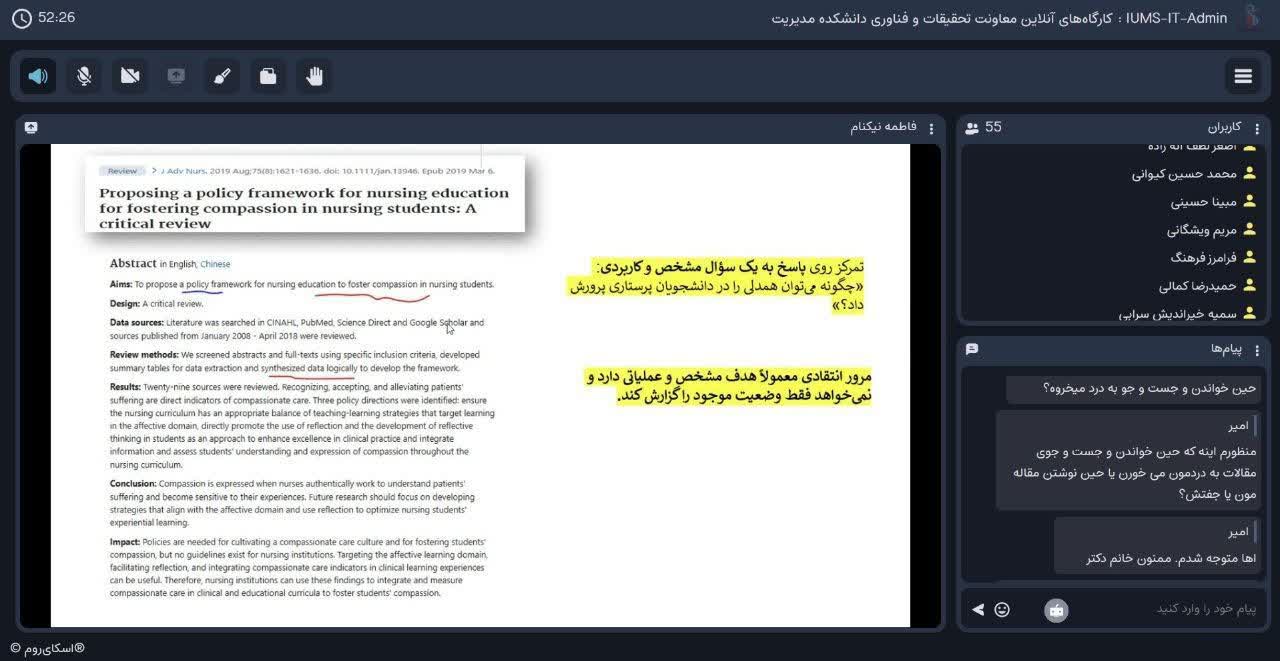Raise hand using the hand icon
The image size is (1280, 661).
tap(314, 76)
